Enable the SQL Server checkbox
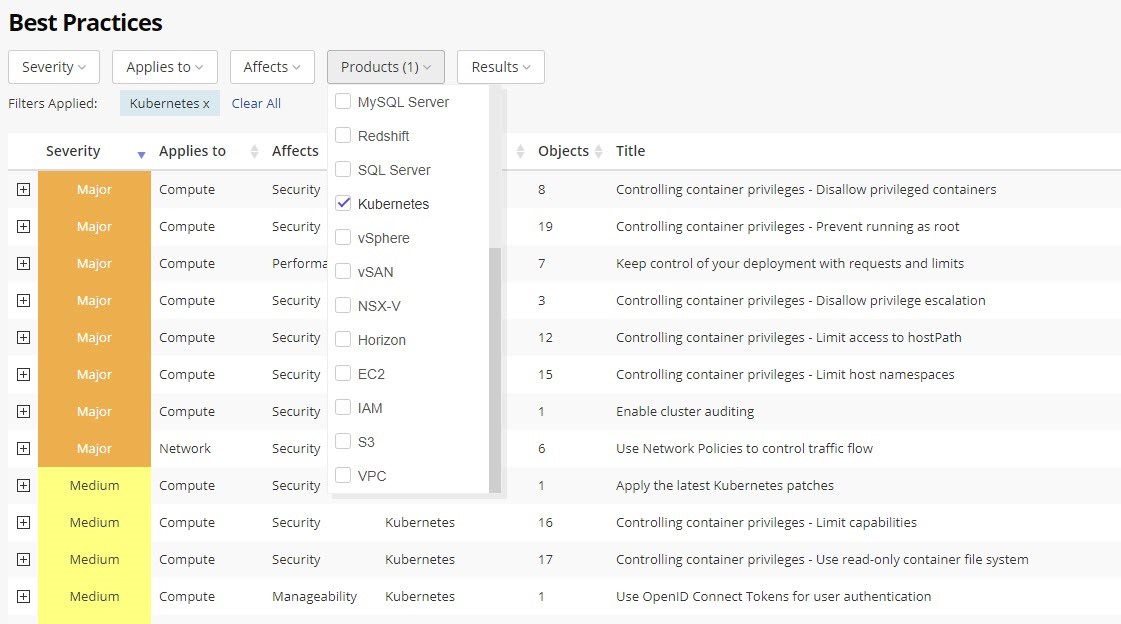Viewport: 1121px width, 624px height. 343,169
